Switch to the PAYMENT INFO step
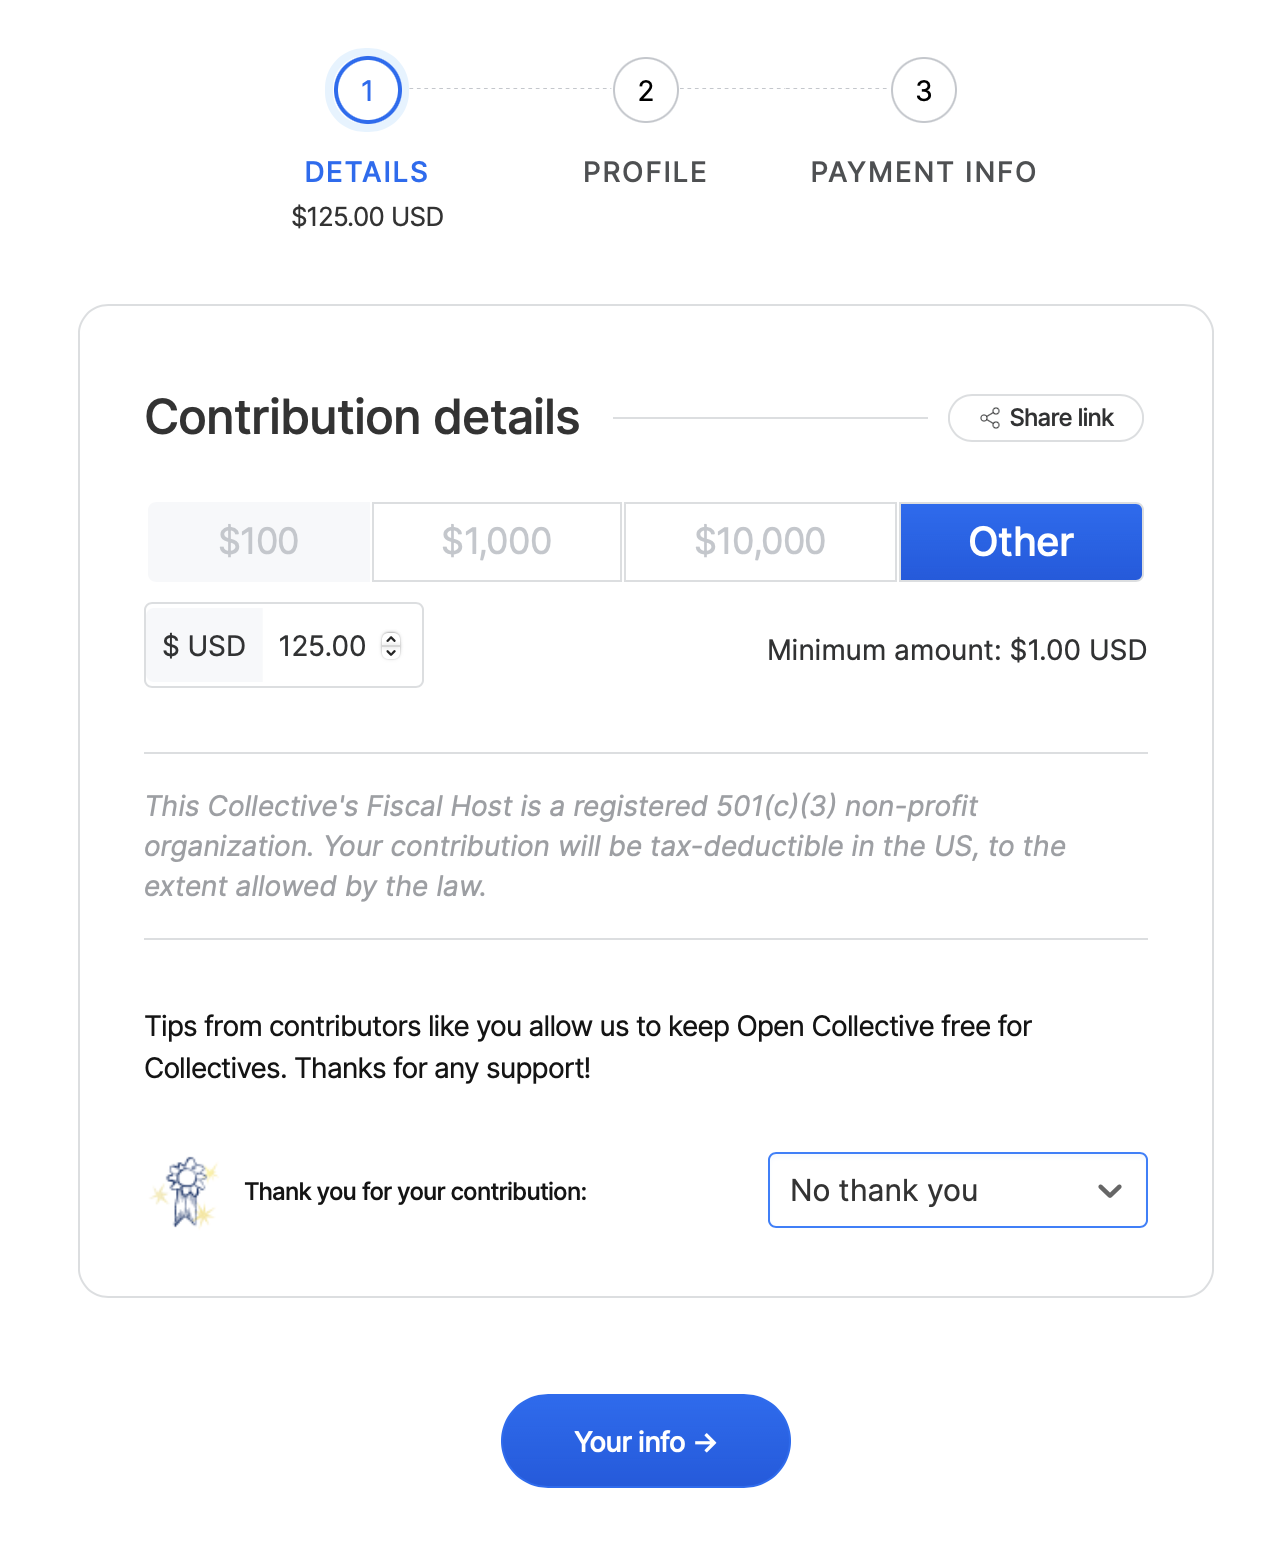Screen dimensions: 1274x1544 tap(923, 172)
